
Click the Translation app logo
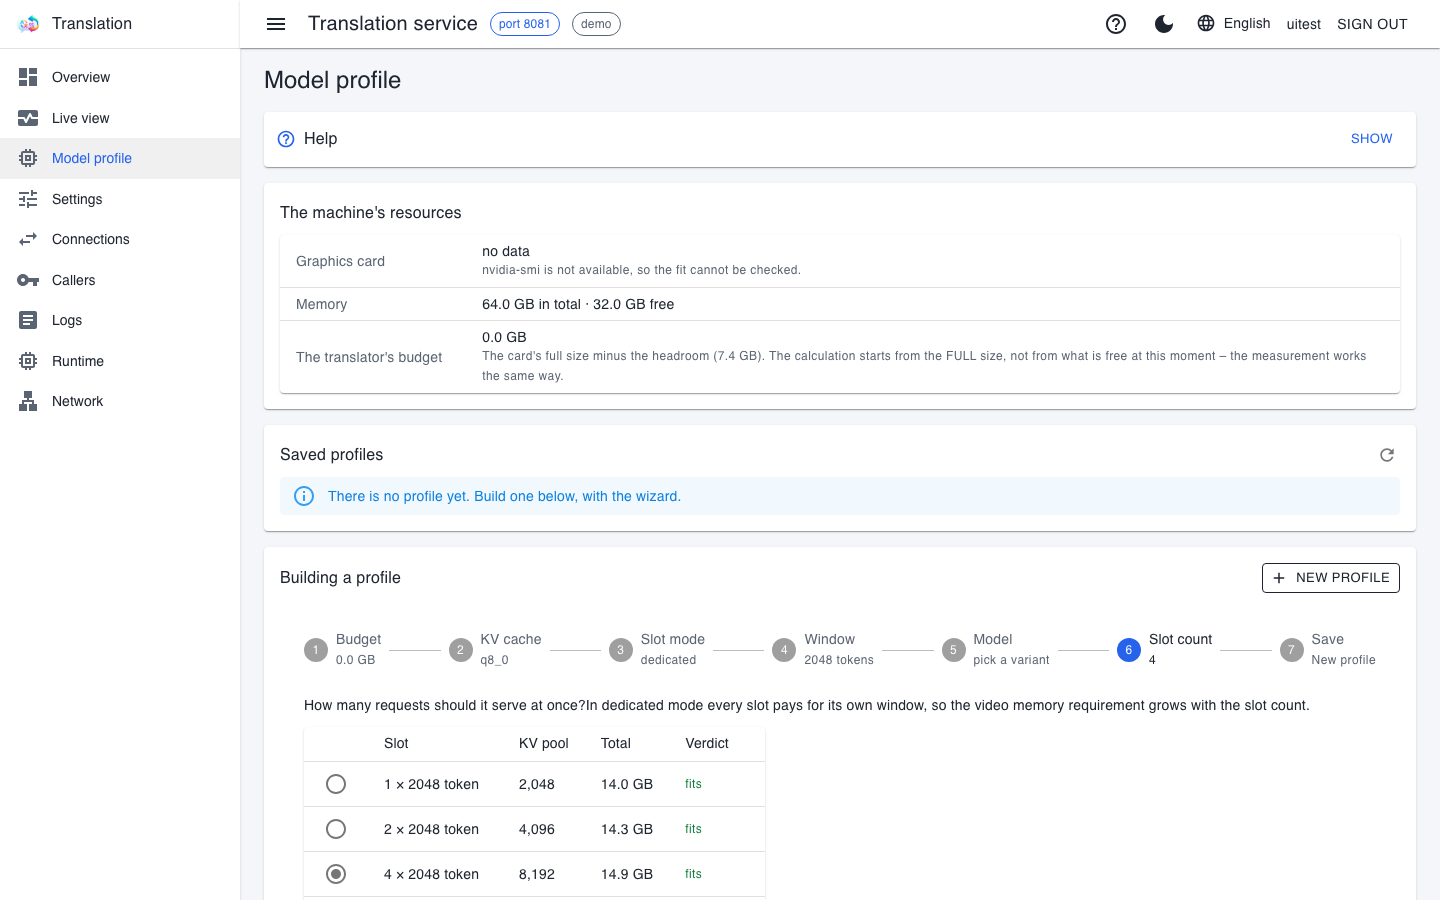[28, 24]
